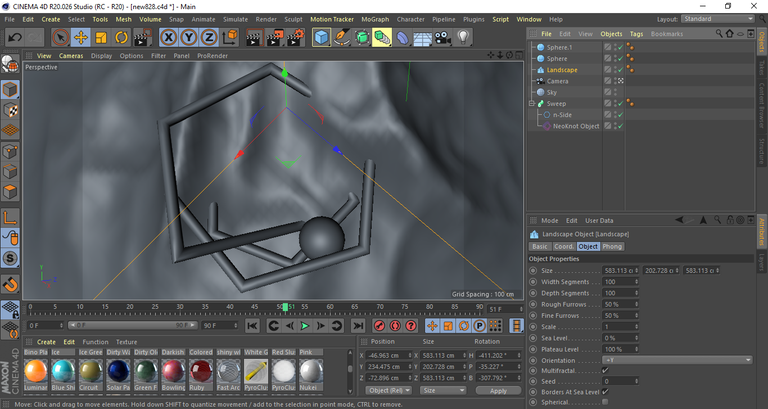
Task: Toggle Landscape enabled checkmark
Action: (621, 70)
